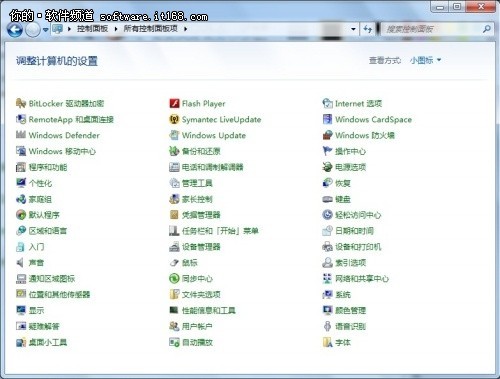Click the Windows CardSpace icon
The height and width of the screenshot is (379, 500).
pos(328,119)
